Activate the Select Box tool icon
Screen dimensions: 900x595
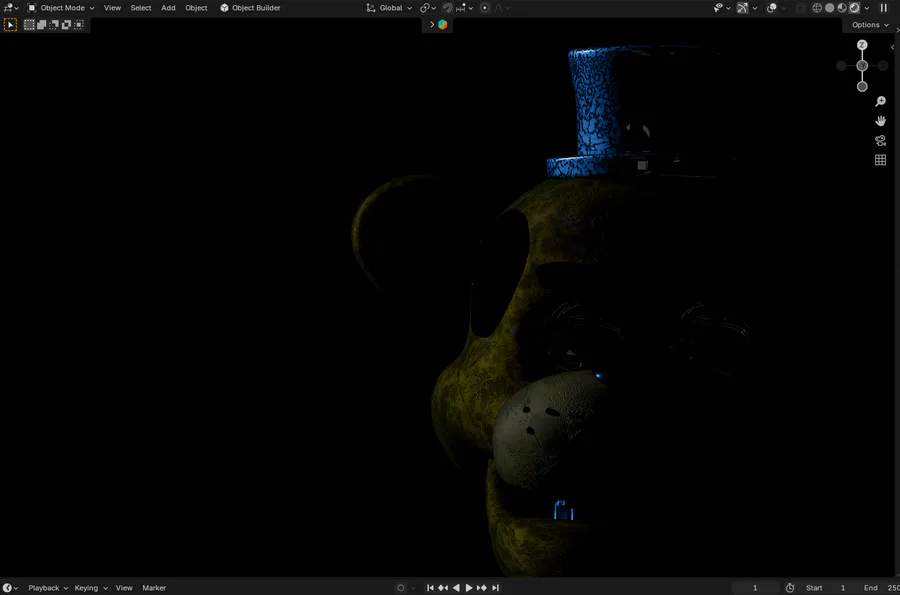click(x=10, y=25)
